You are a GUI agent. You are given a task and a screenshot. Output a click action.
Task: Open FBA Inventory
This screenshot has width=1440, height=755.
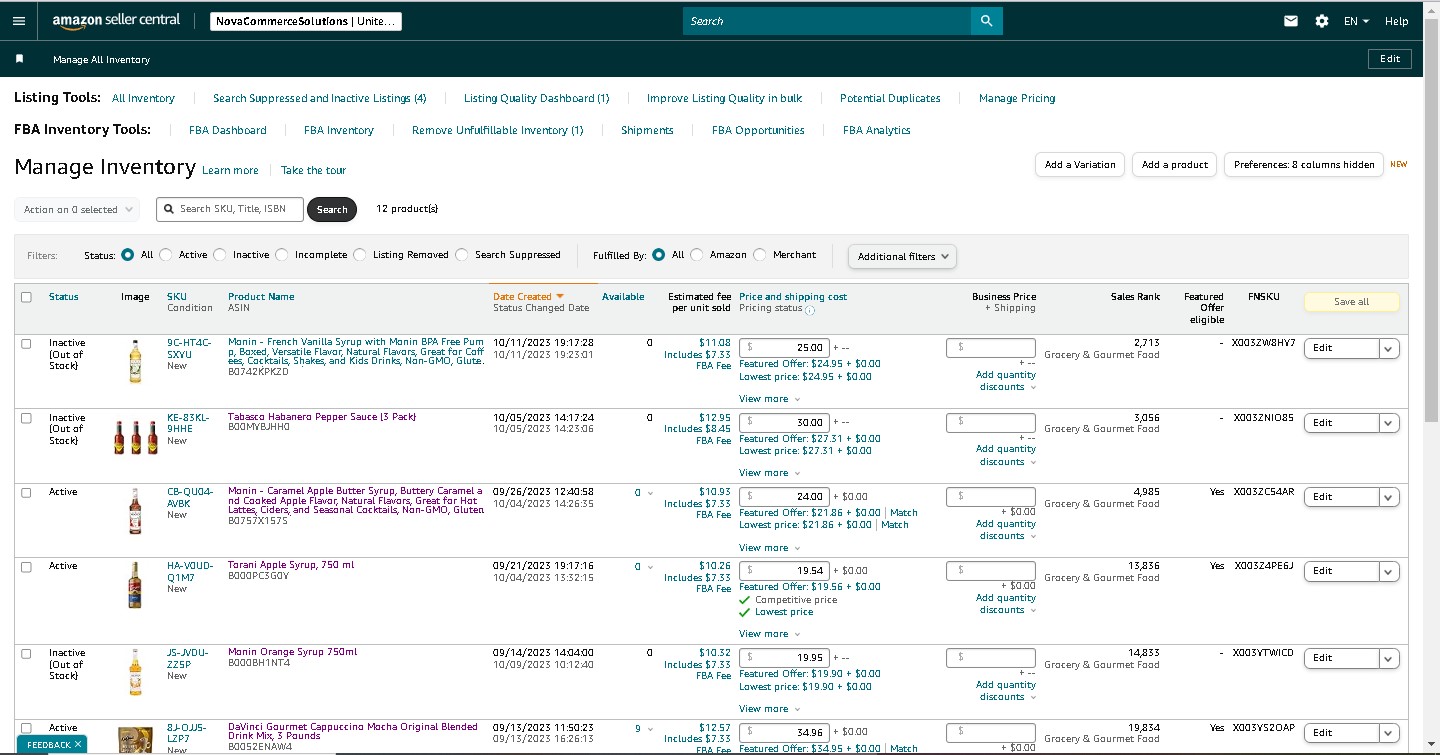click(x=339, y=130)
